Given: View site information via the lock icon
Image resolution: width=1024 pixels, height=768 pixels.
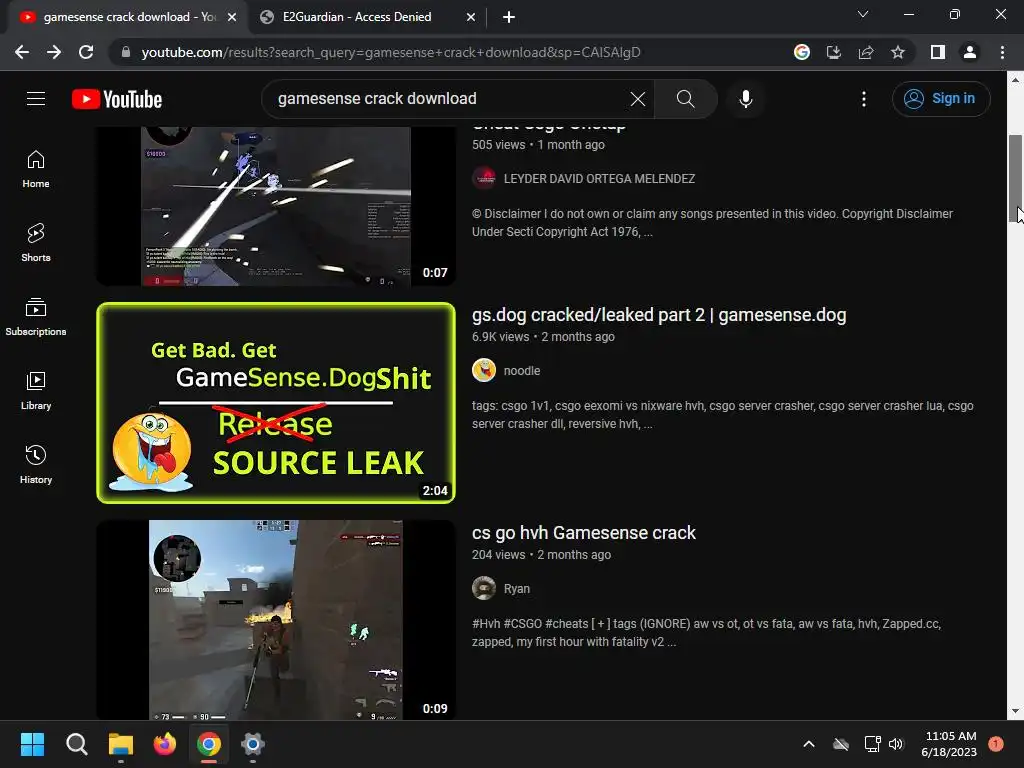Looking at the screenshot, I should (126, 52).
